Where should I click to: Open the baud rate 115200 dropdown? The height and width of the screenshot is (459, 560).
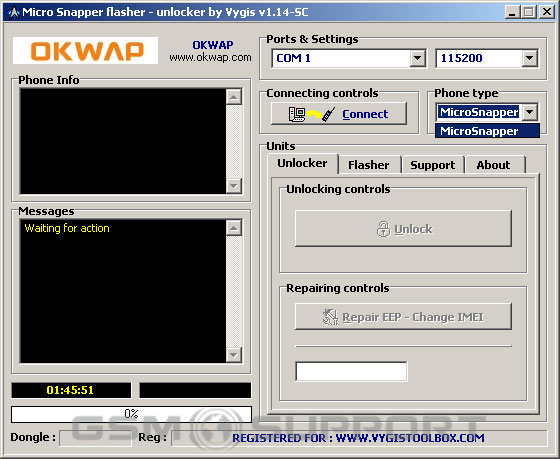tap(530, 58)
